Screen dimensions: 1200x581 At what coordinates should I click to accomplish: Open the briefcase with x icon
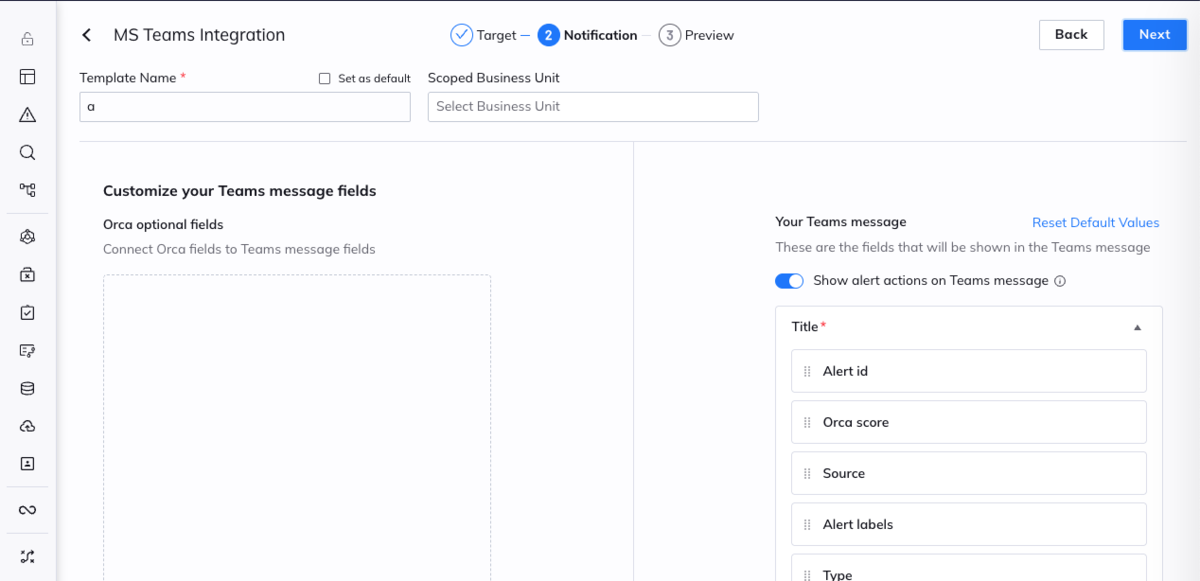pos(28,274)
